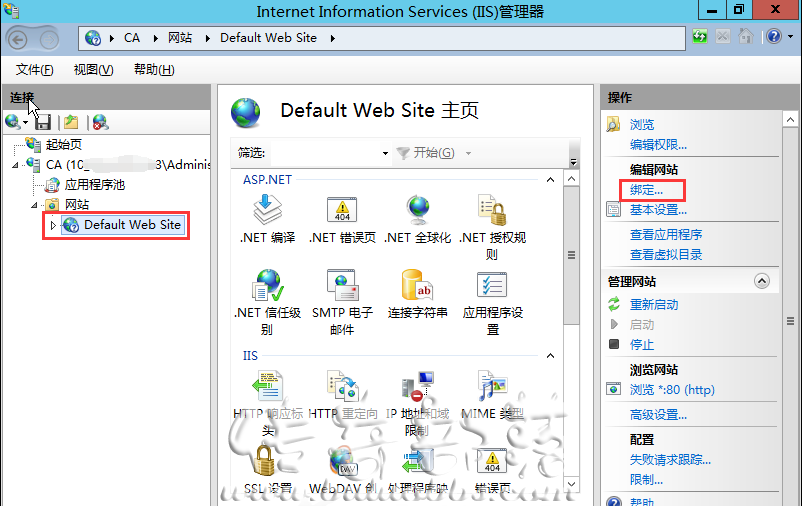Click the home icon in address bar
Screen dimensions: 802x506
[746, 36]
